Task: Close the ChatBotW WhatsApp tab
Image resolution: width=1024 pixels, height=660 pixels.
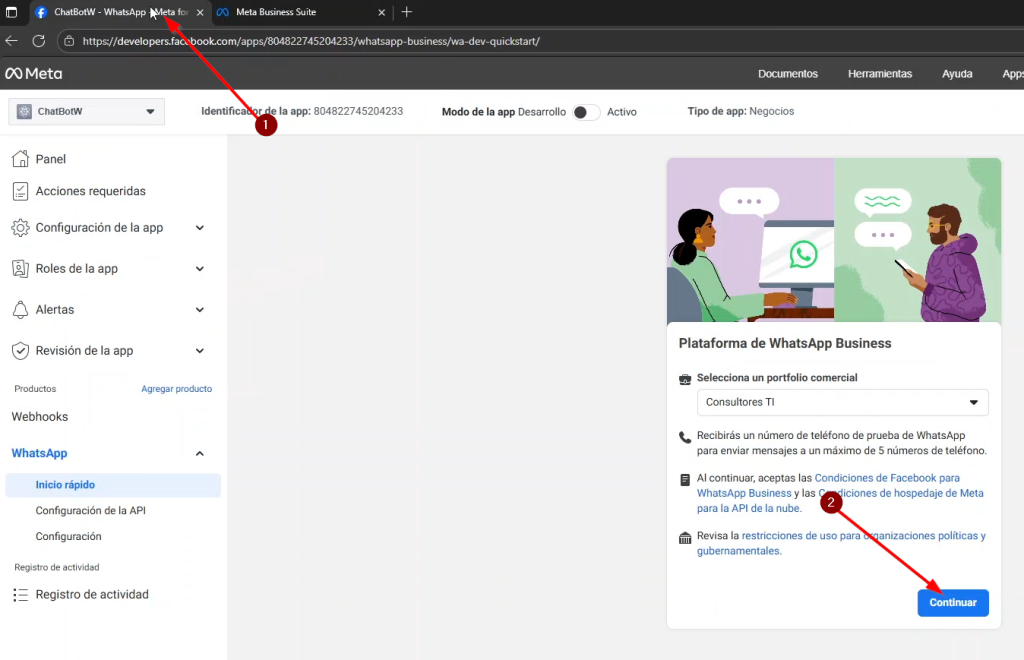Action: pos(200,12)
